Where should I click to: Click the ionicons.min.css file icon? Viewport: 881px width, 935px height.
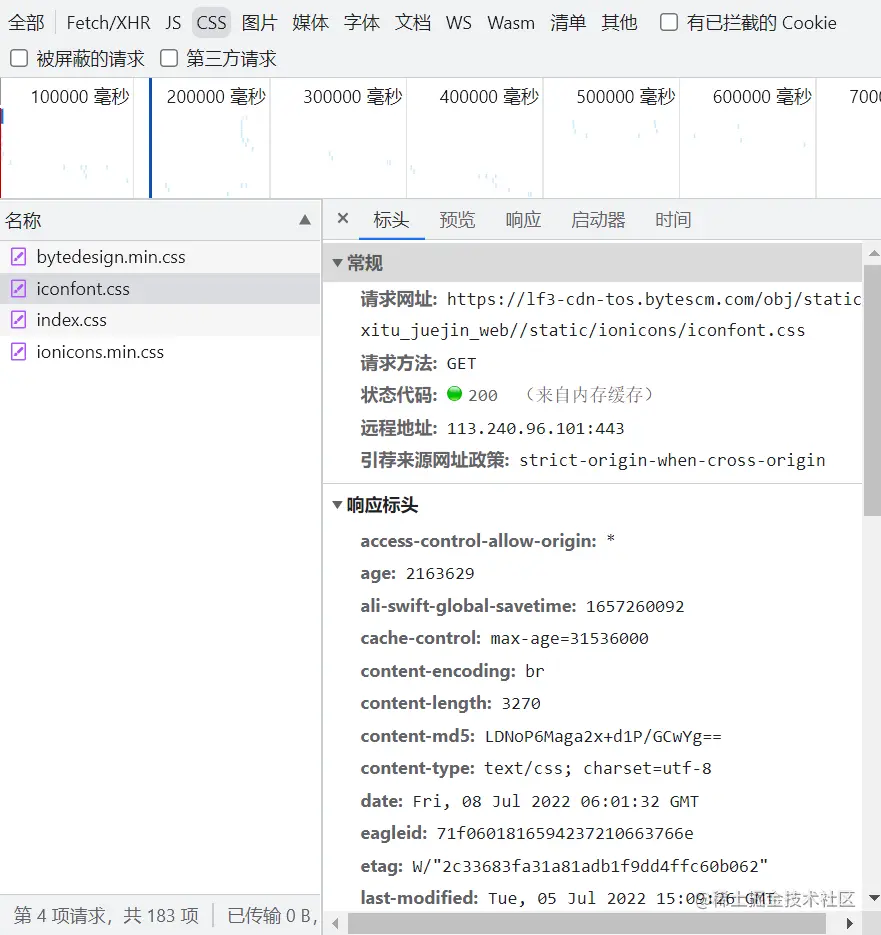click(x=18, y=352)
